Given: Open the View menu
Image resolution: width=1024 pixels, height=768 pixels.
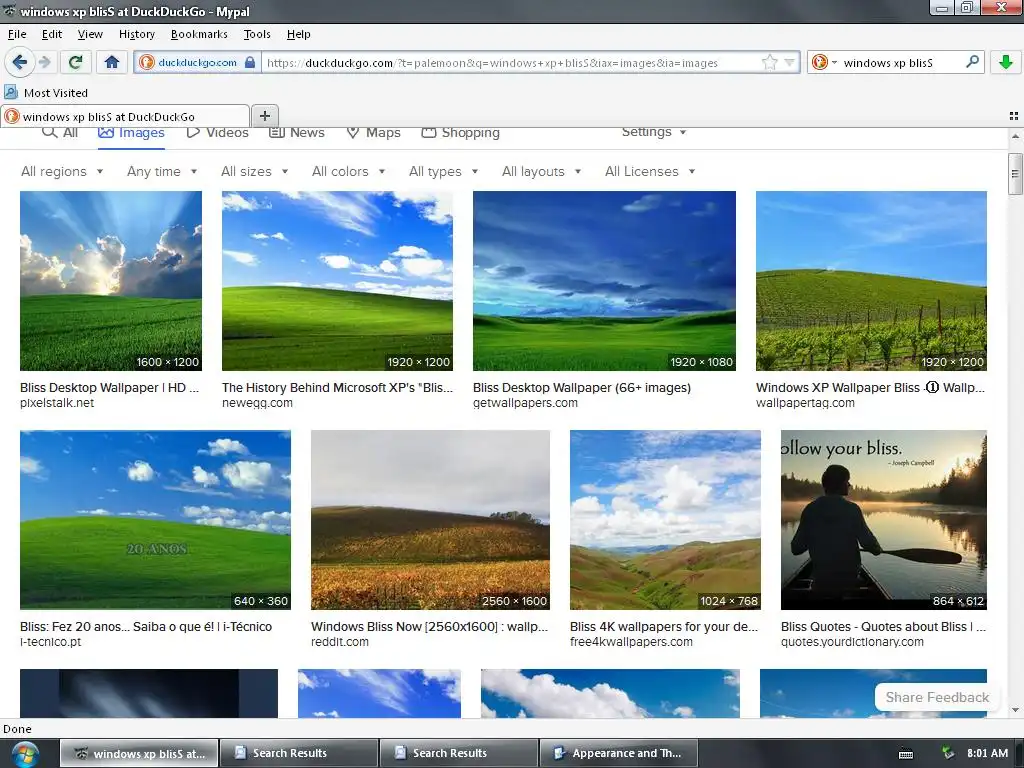Looking at the screenshot, I should (x=89, y=34).
